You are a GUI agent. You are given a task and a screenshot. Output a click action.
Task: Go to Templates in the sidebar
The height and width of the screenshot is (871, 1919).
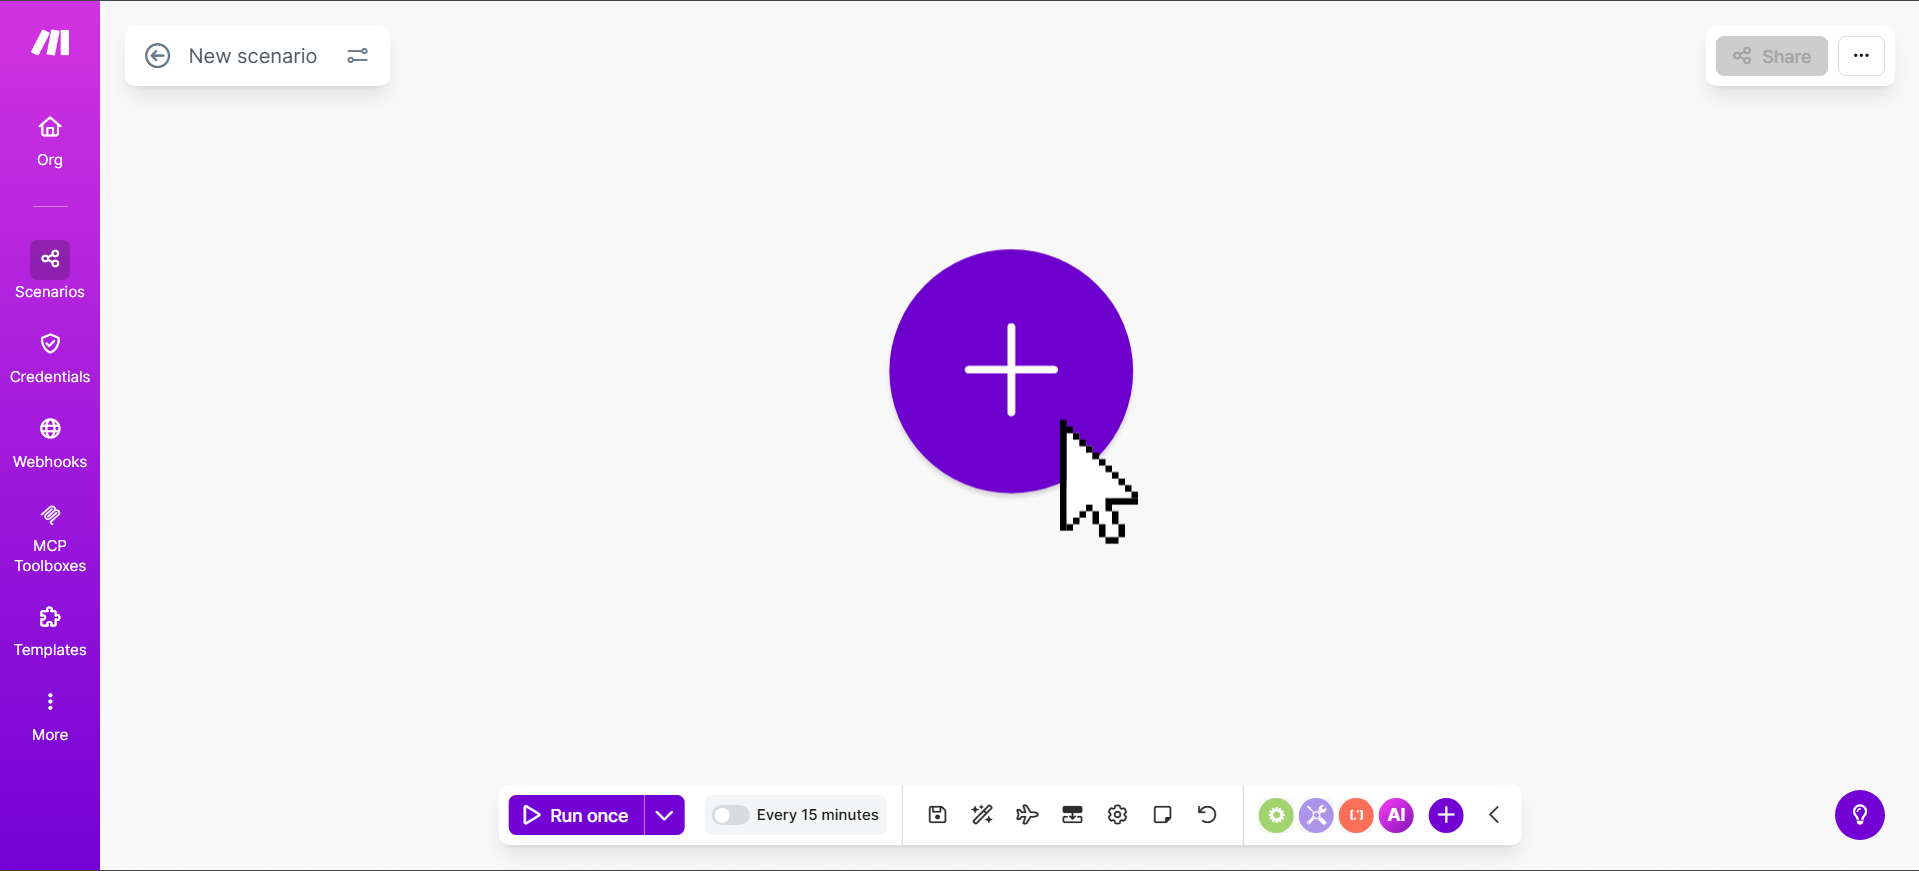[50, 632]
